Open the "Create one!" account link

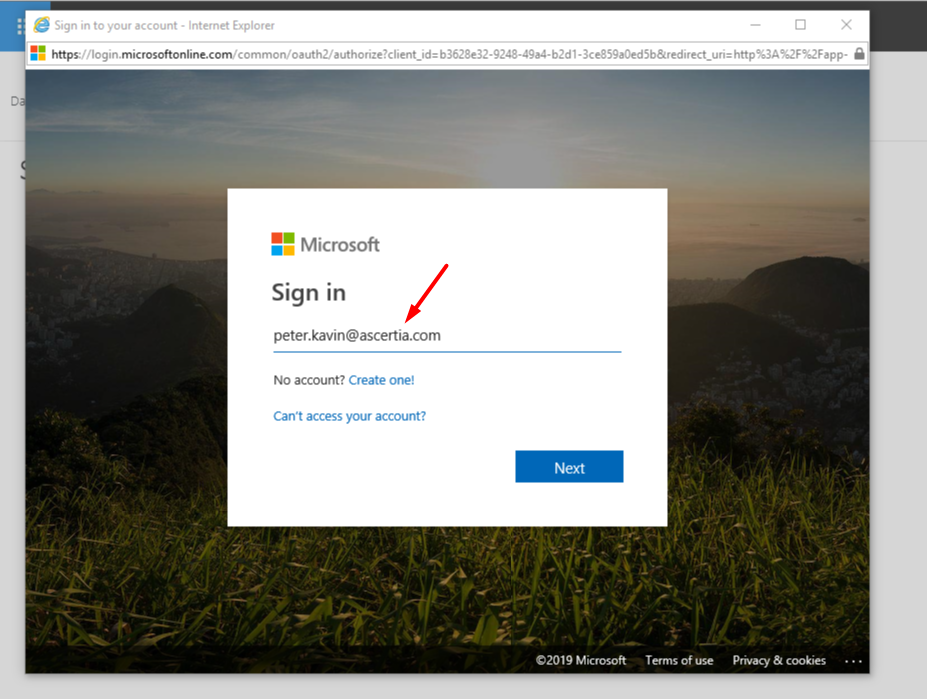tap(381, 380)
